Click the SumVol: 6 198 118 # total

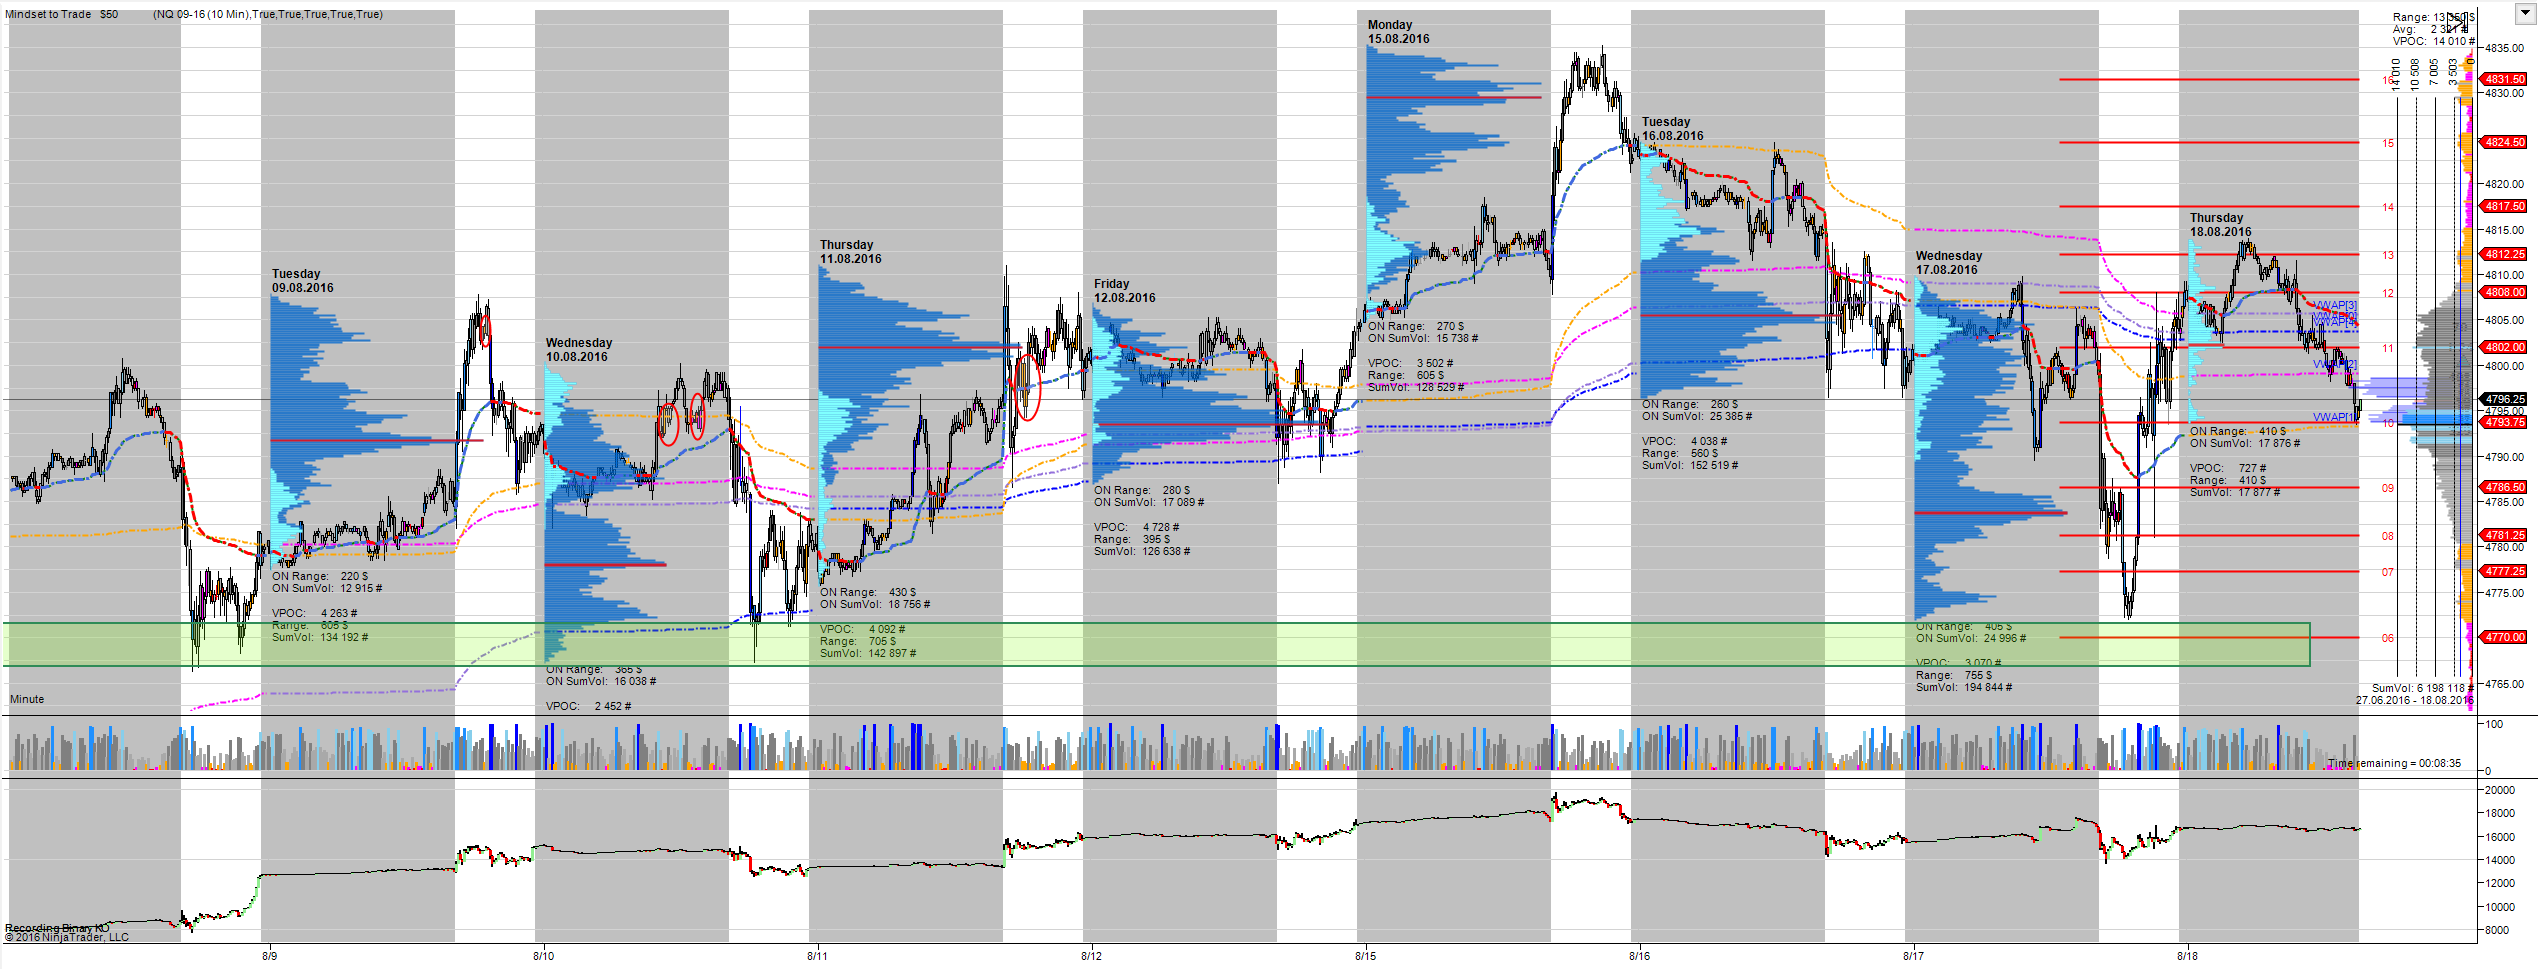click(2423, 688)
